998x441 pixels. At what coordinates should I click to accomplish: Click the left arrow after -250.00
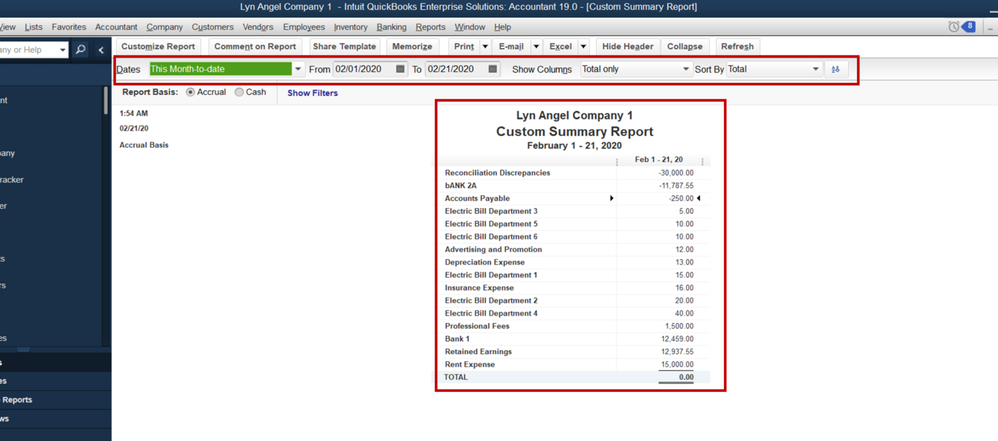coord(699,199)
